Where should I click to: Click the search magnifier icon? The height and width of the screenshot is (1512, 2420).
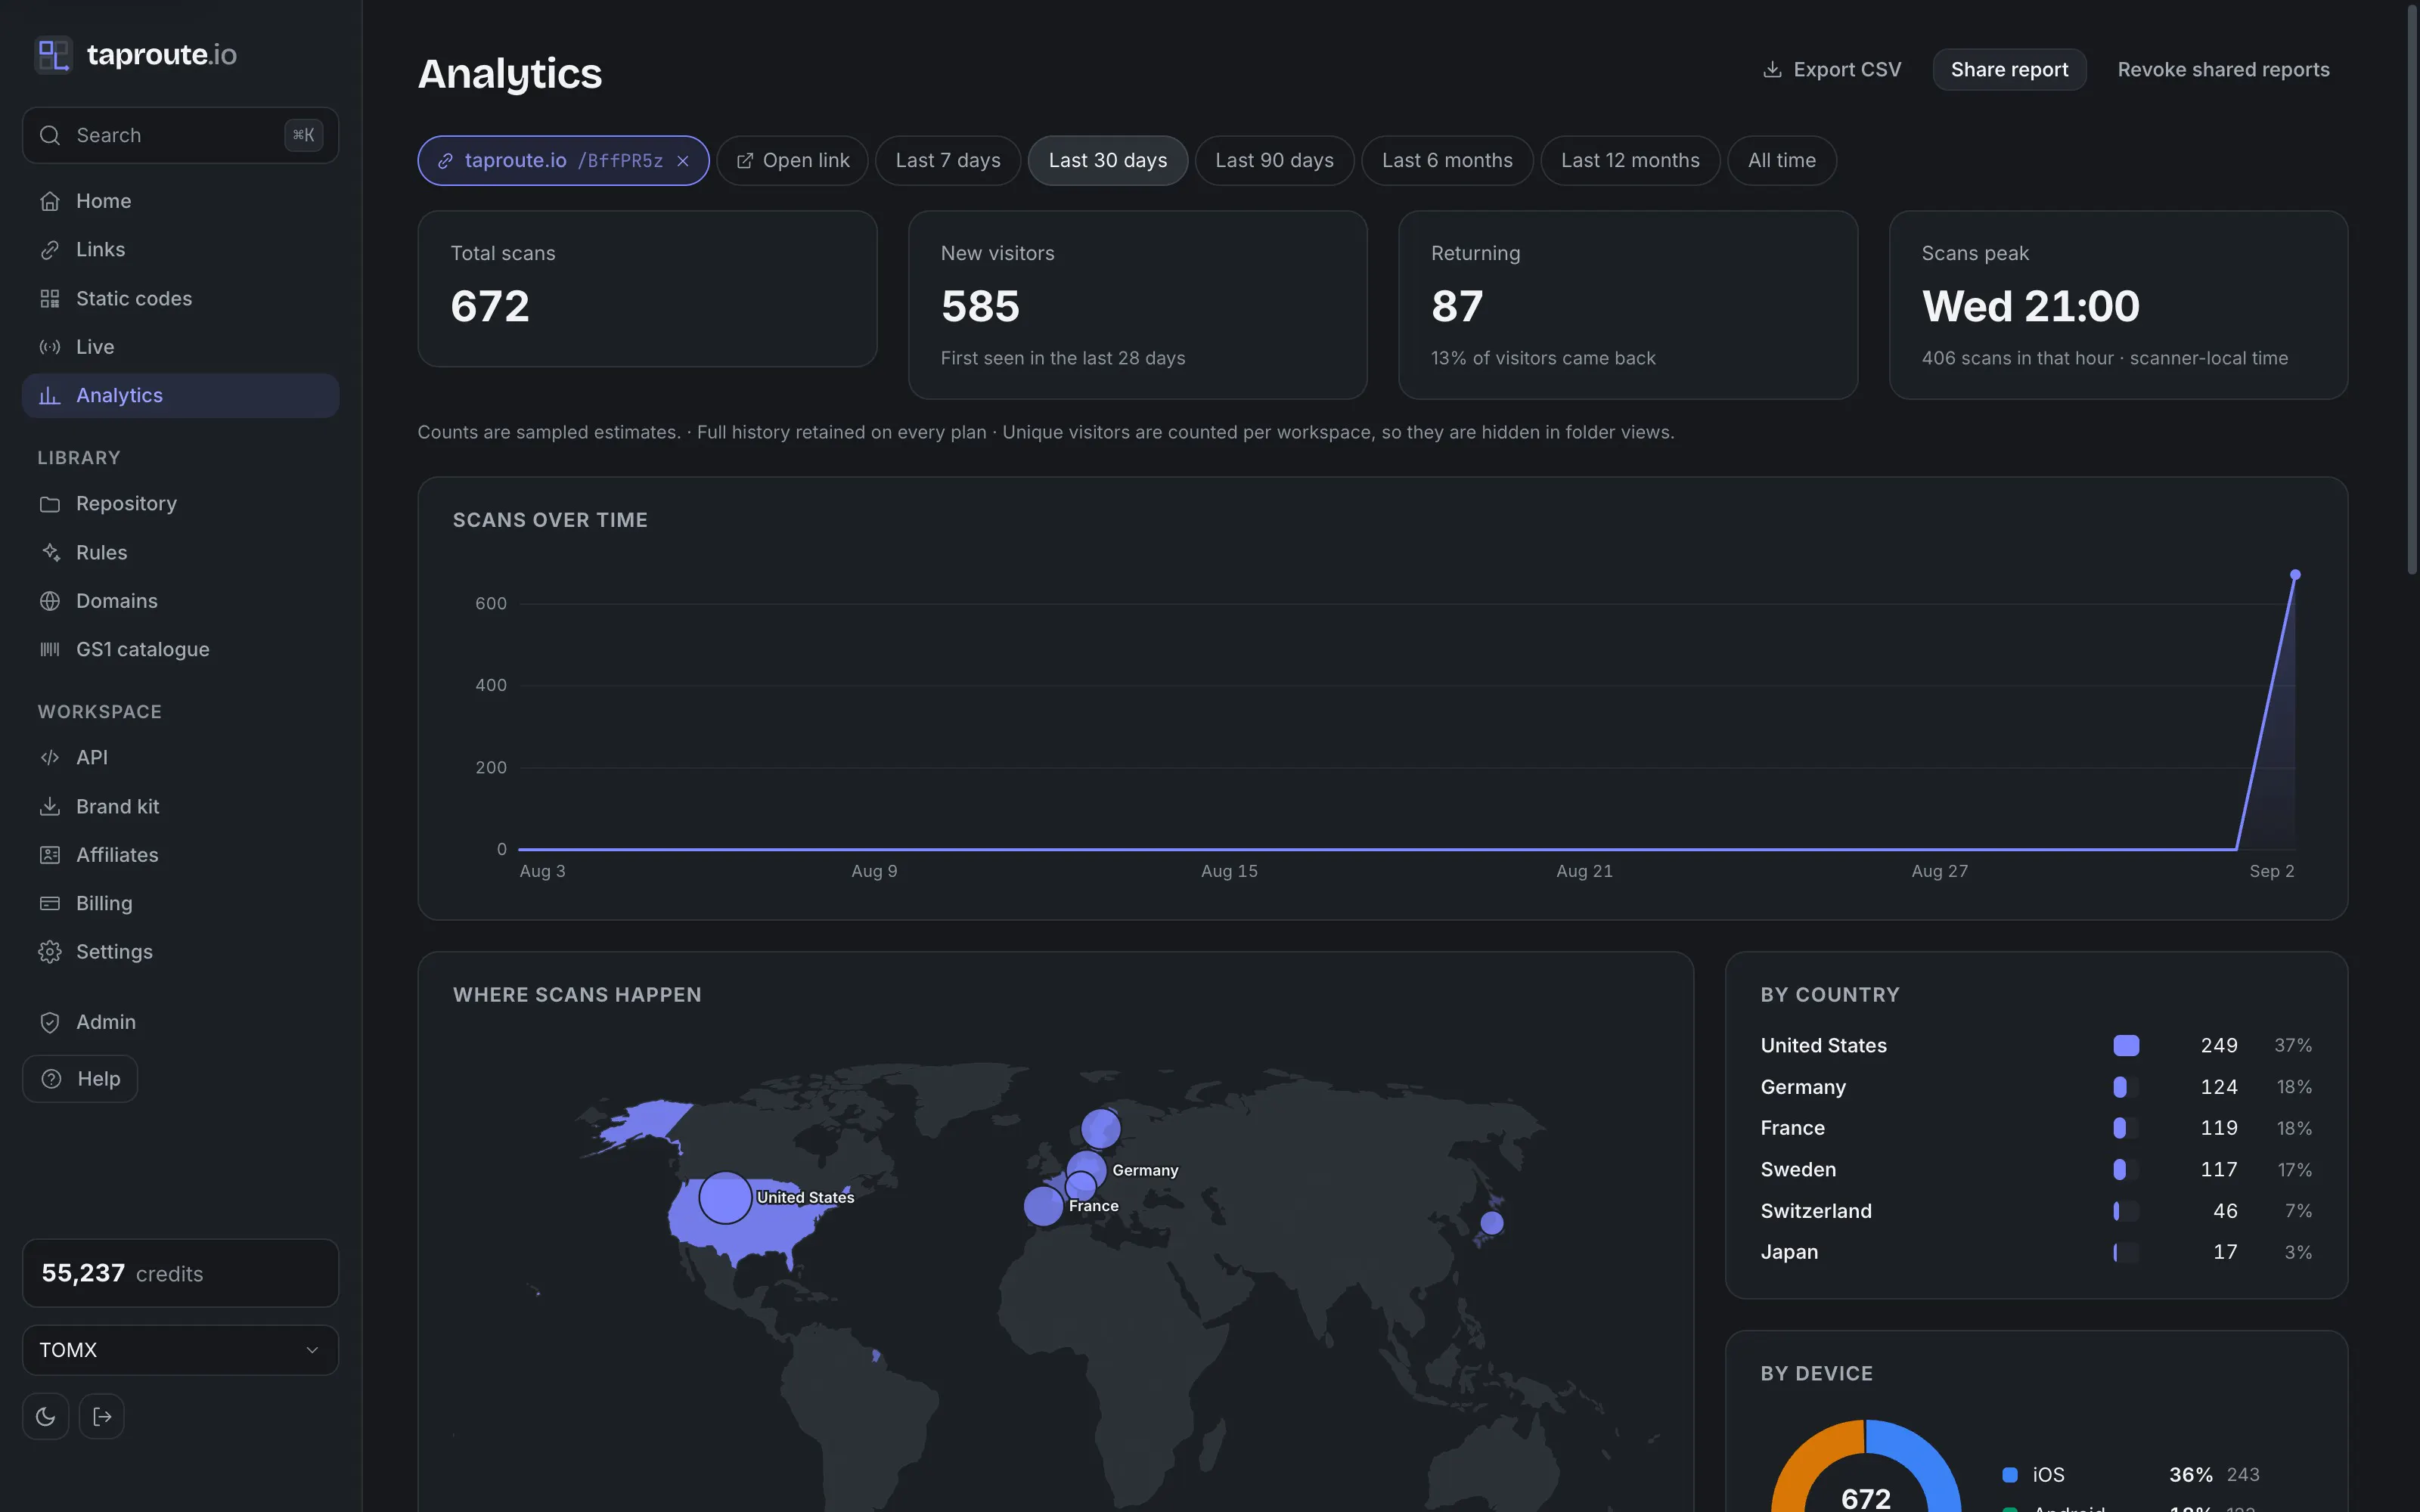[50, 135]
